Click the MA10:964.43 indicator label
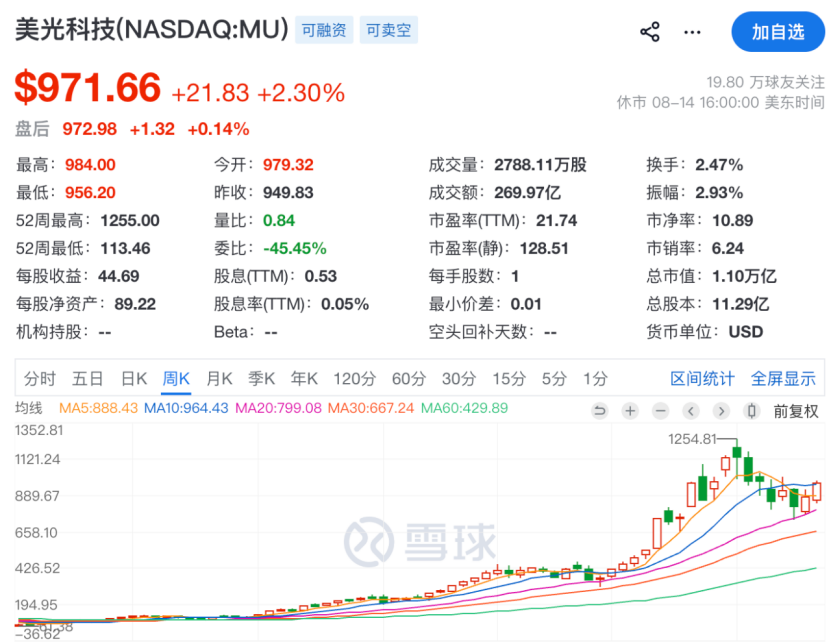This screenshot has width=831, height=642. 186,408
